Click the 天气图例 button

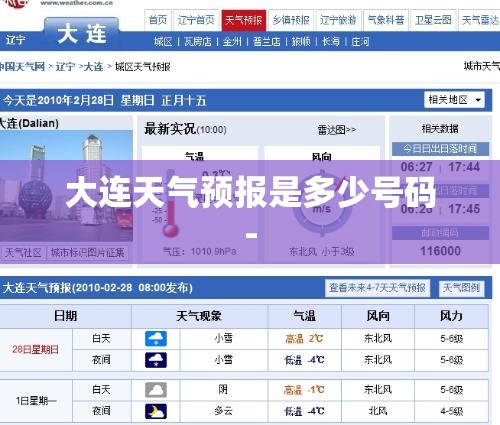pyautogui.click(x=461, y=288)
